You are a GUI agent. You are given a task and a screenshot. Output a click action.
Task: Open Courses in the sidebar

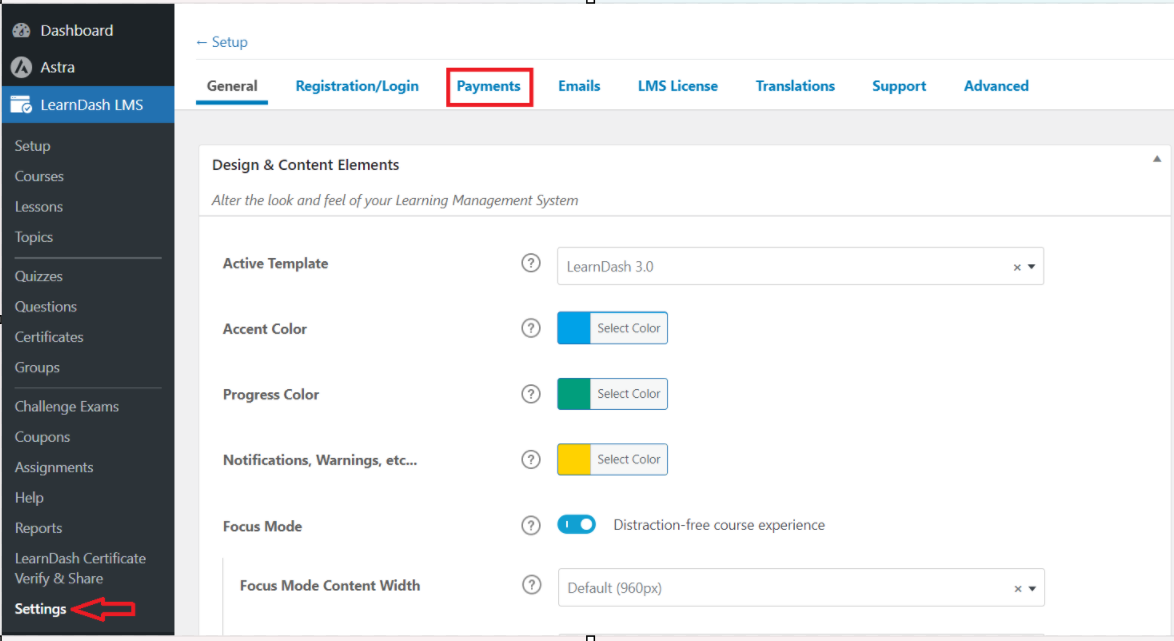(39, 176)
